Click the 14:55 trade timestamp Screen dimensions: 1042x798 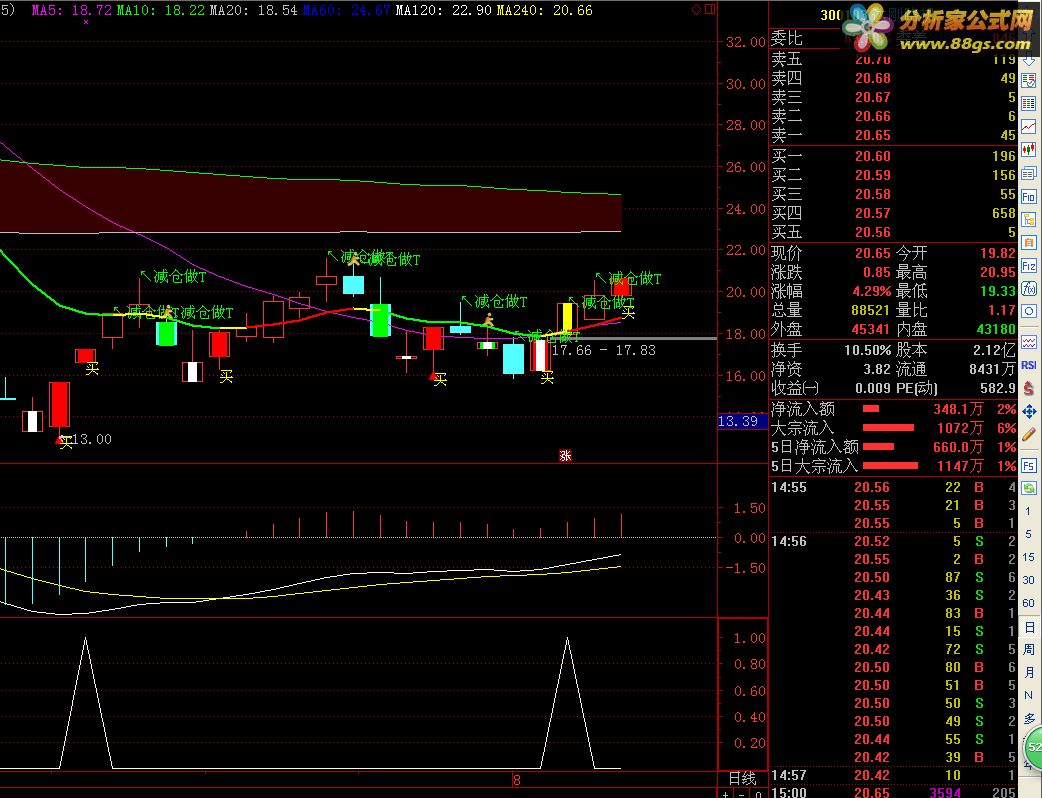coord(789,487)
